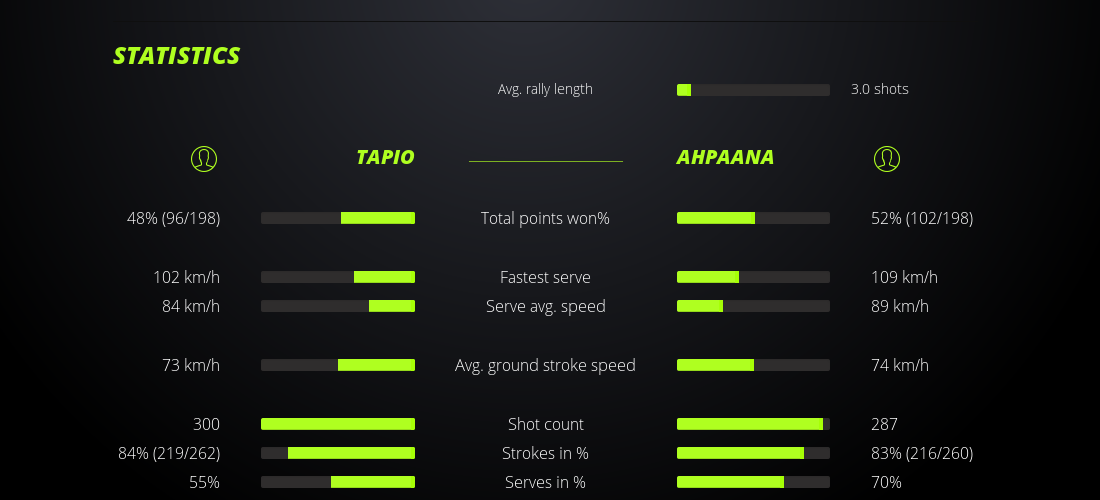Click the Avg. rally length bar

pos(753,90)
